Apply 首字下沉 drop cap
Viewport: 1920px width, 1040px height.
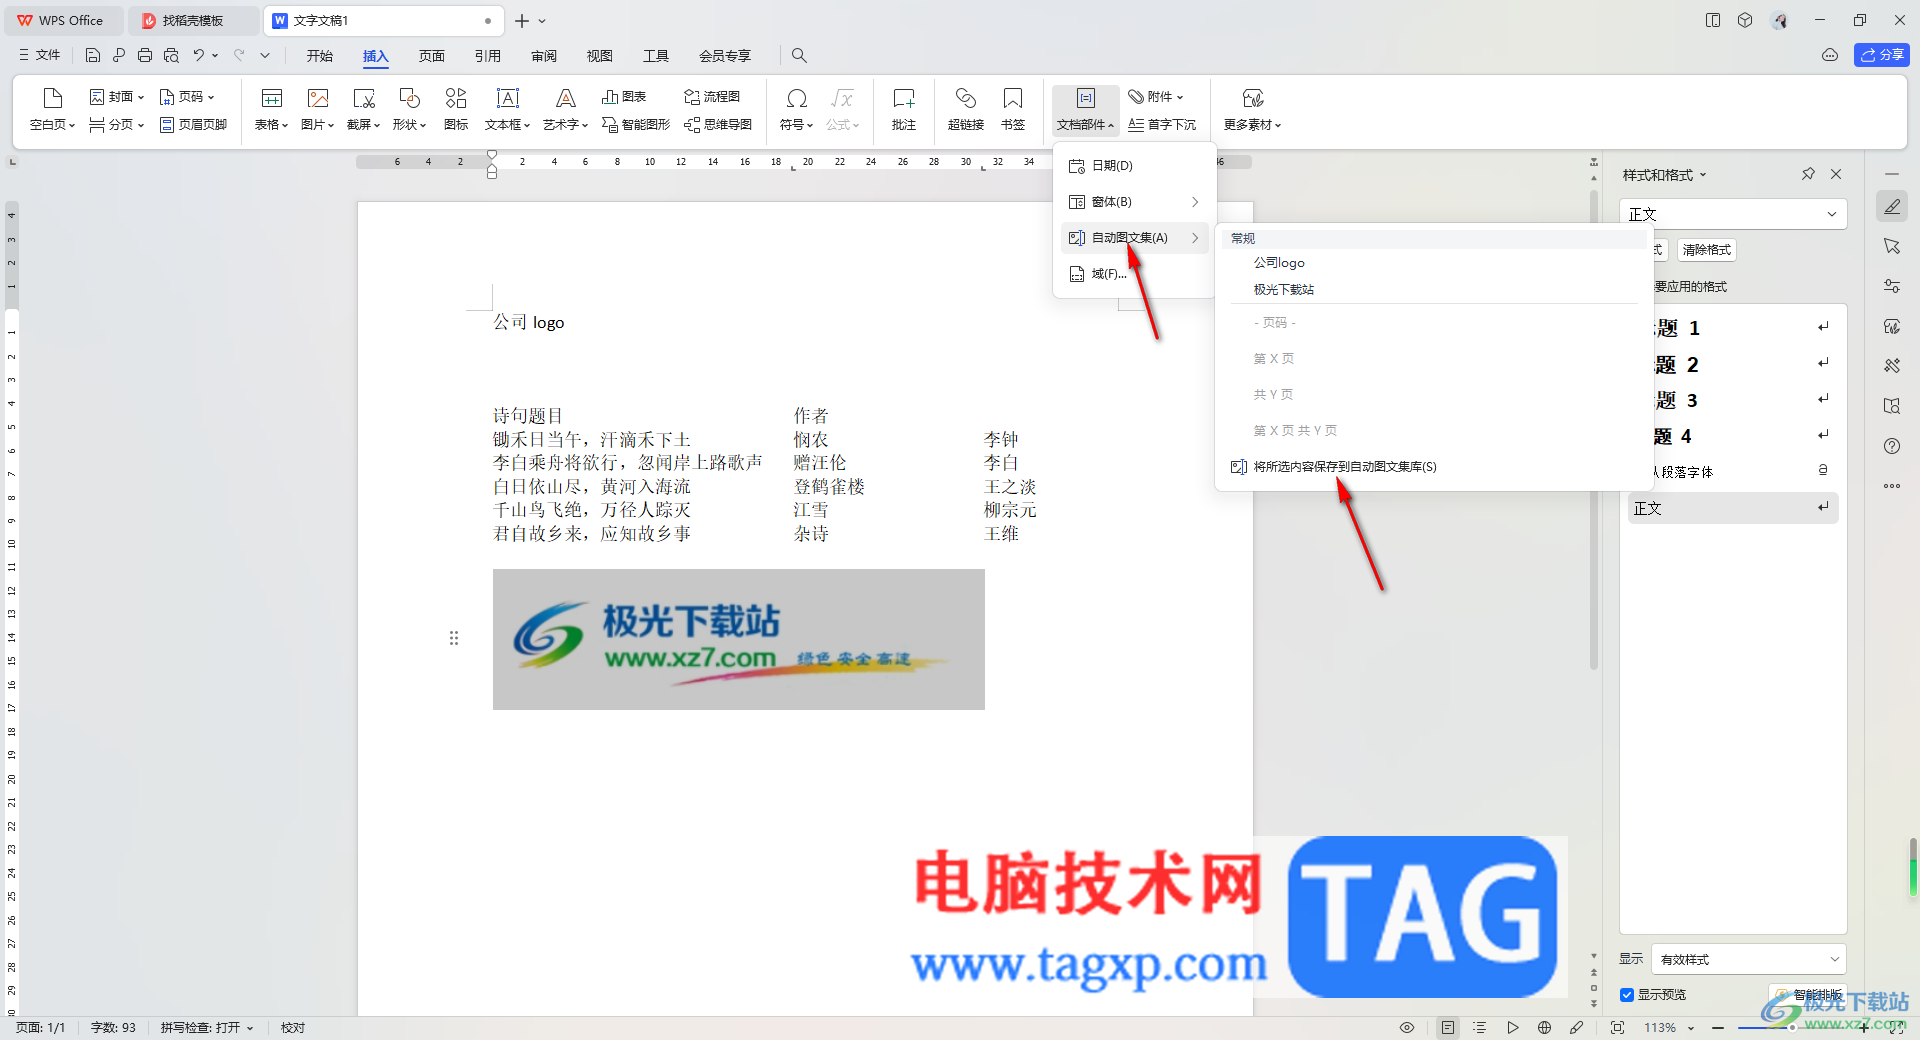1162,125
